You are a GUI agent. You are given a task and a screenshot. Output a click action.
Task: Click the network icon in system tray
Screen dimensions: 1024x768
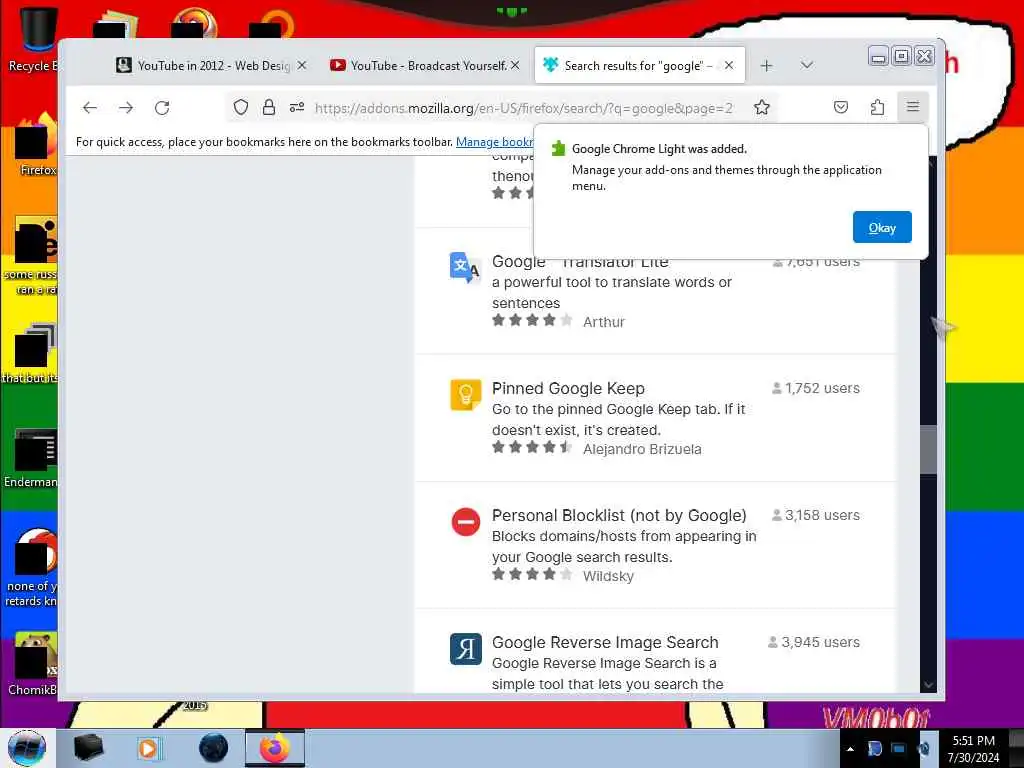click(x=899, y=749)
